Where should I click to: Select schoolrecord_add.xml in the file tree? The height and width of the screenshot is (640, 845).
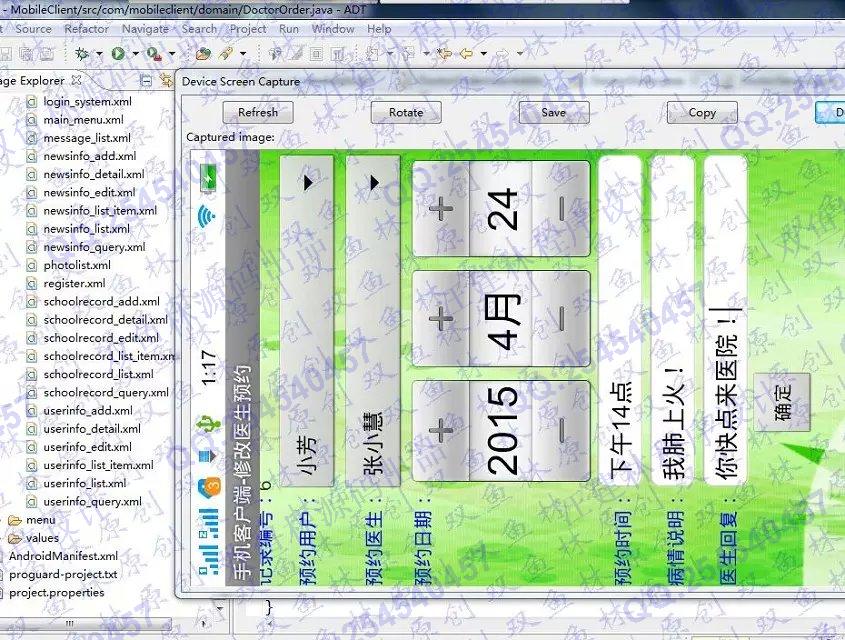coord(101,301)
